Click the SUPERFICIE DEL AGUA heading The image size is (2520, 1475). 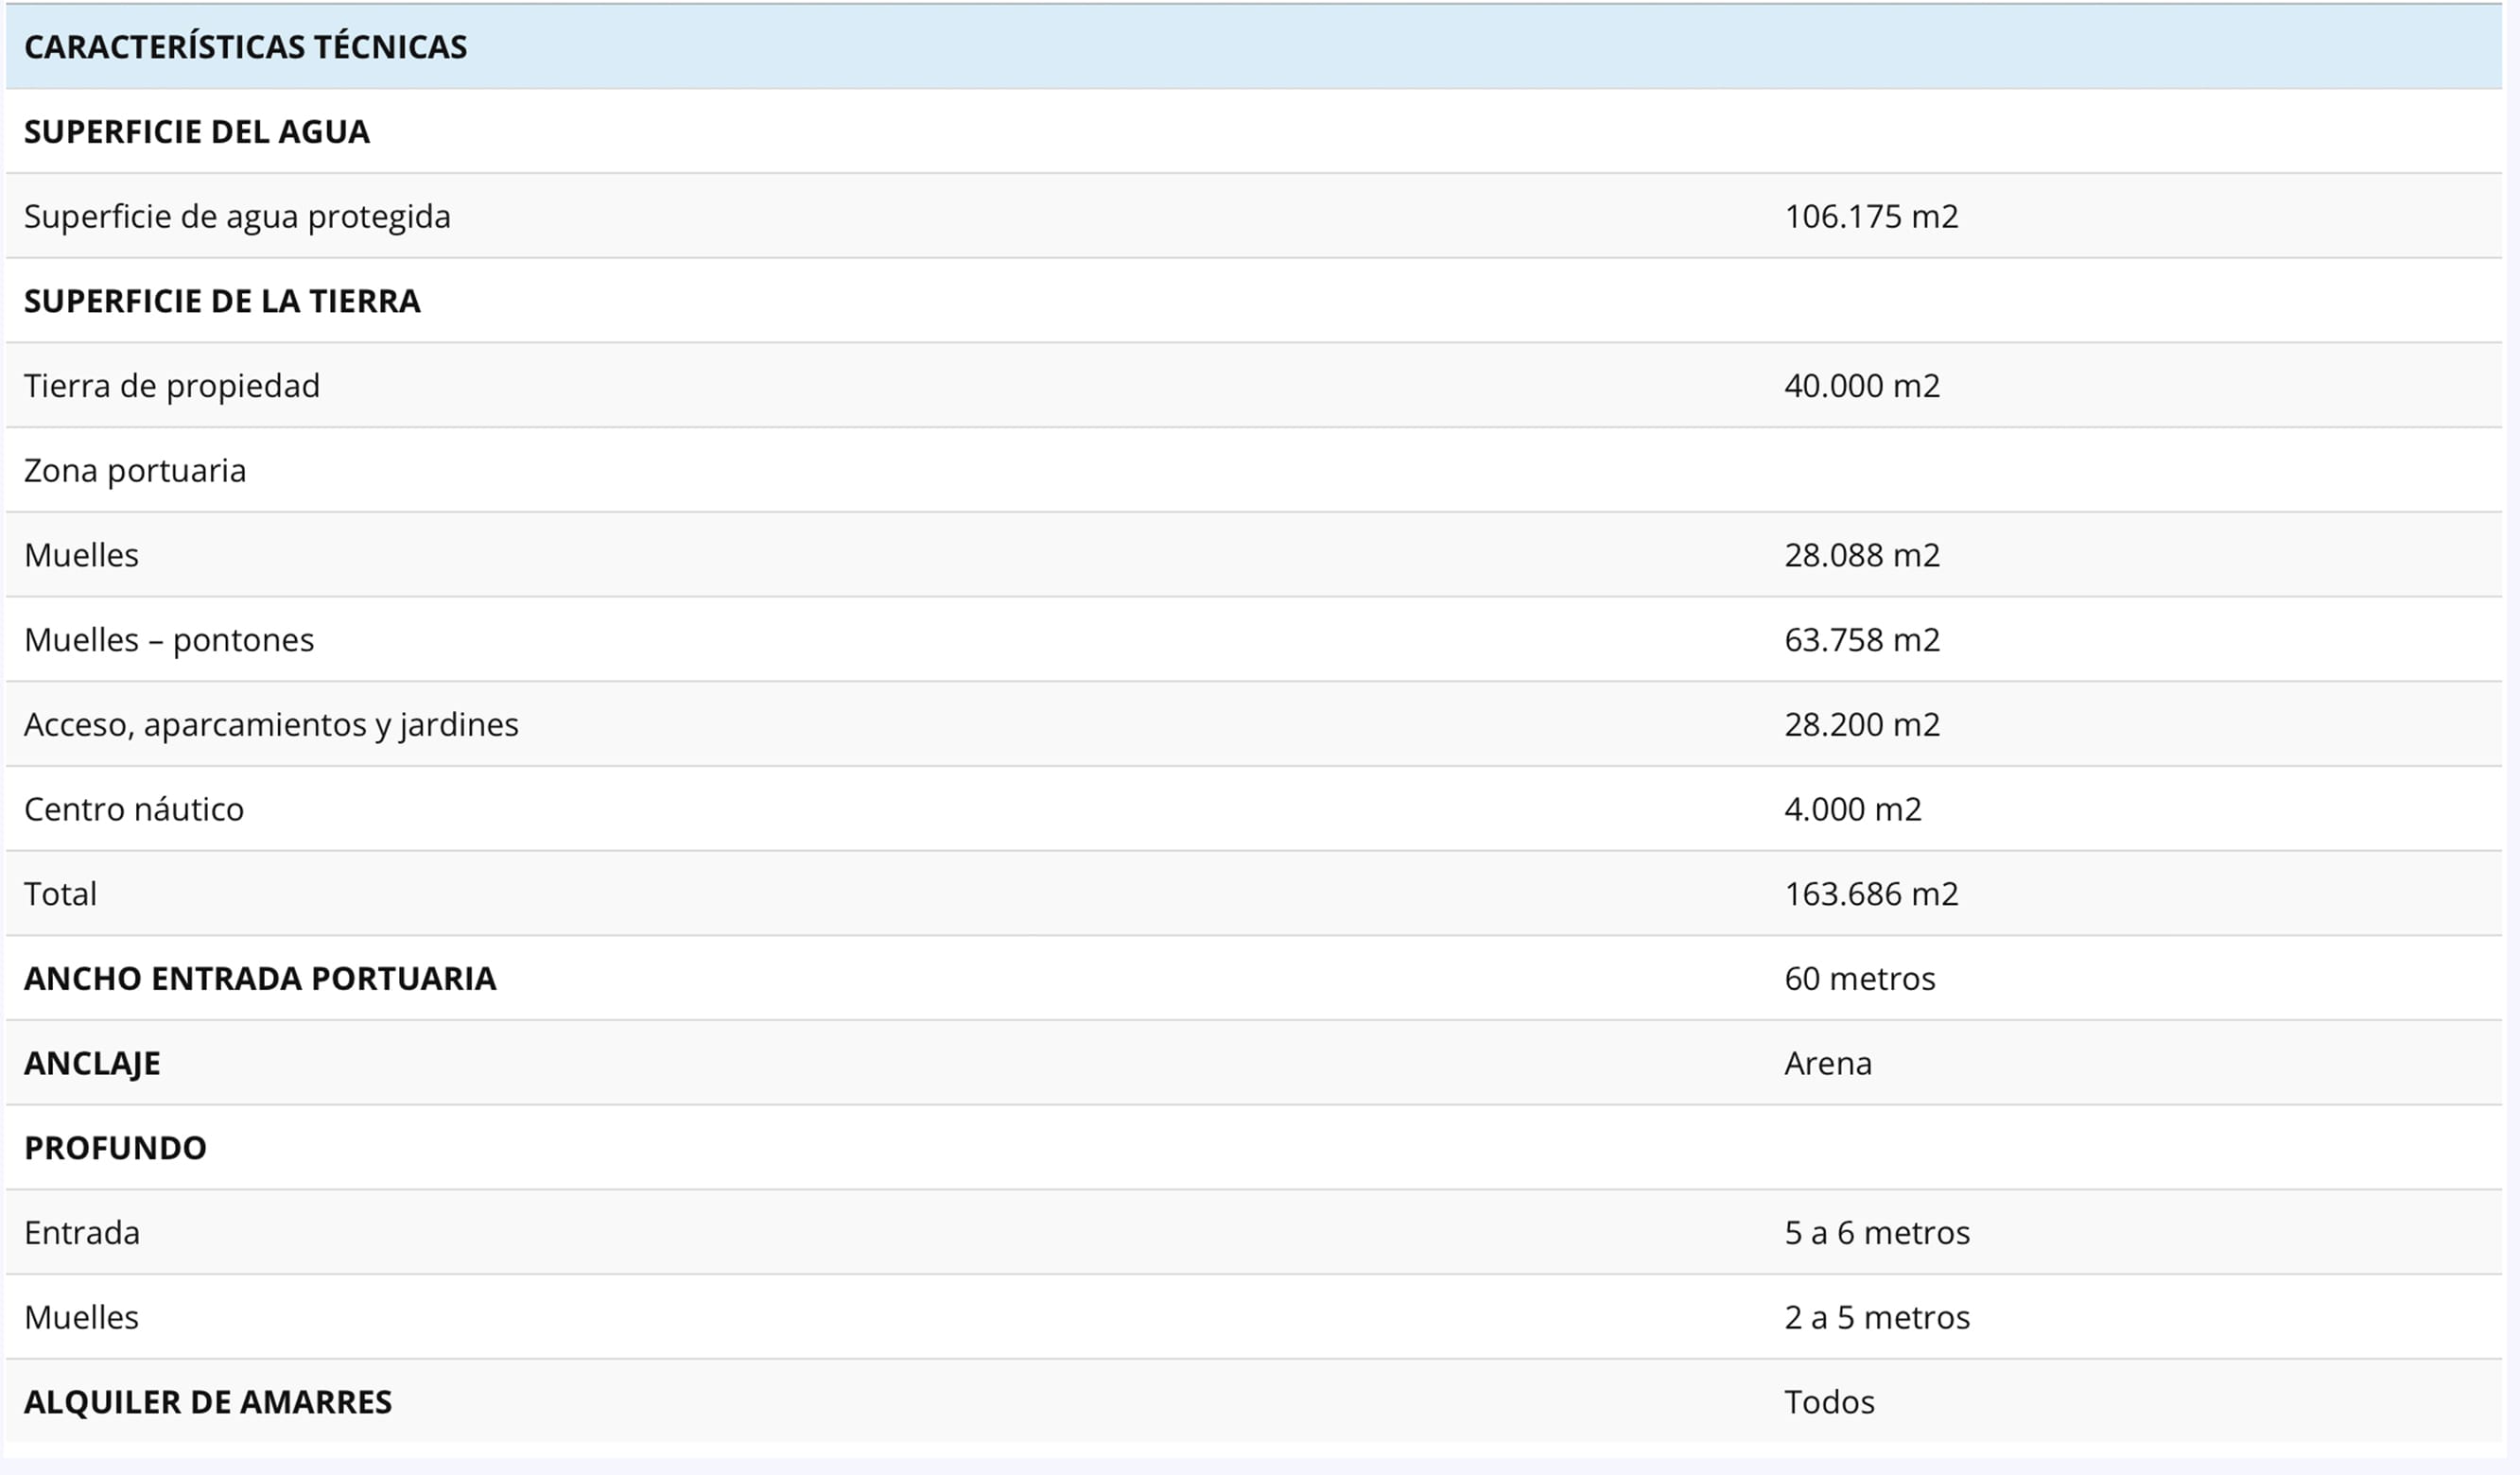tap(197, 132)
